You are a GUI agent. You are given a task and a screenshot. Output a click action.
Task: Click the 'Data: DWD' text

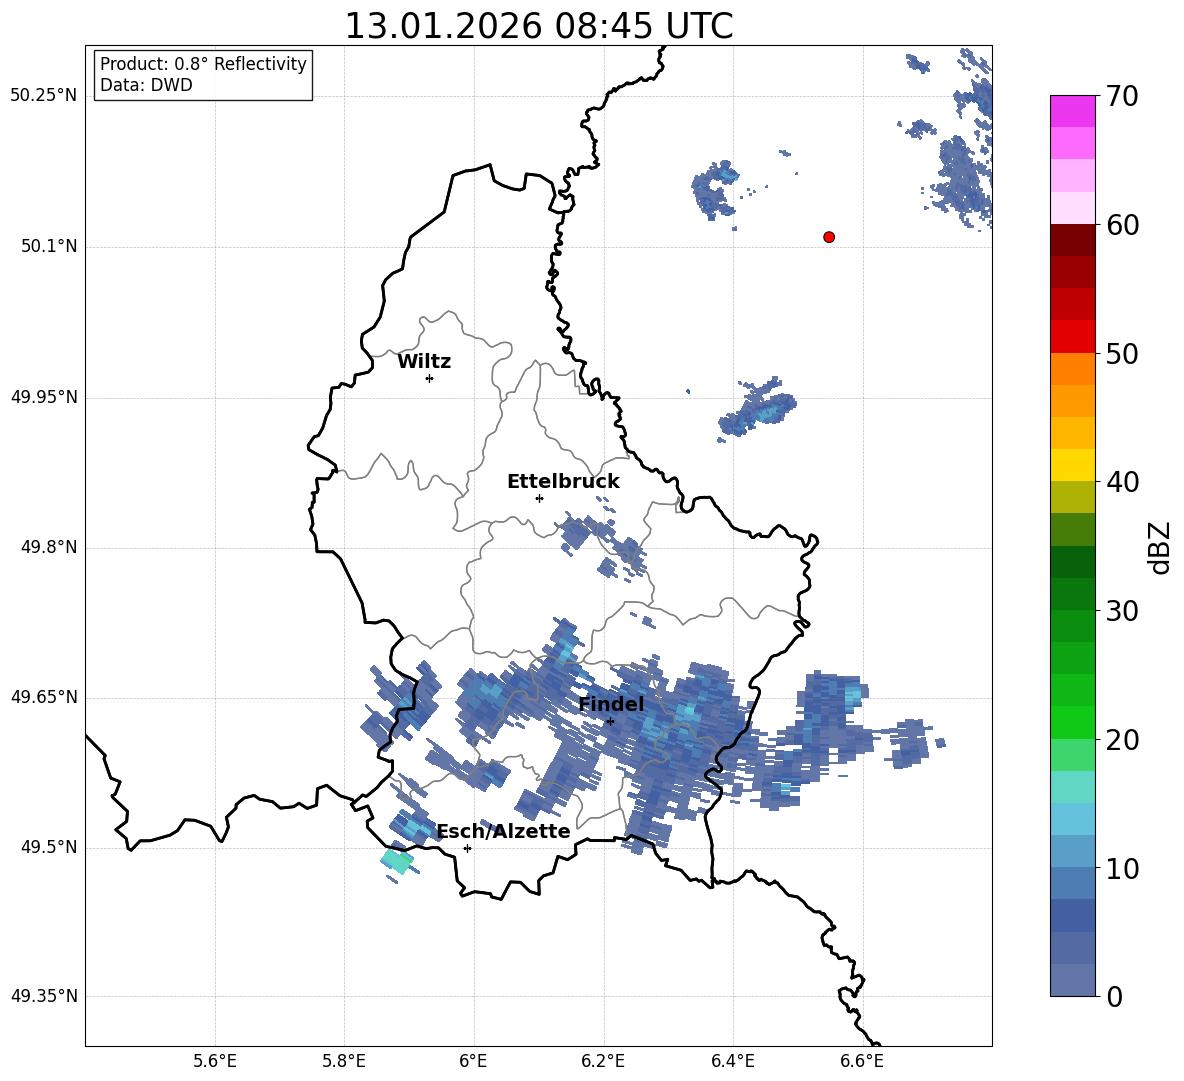pos(146,85)
